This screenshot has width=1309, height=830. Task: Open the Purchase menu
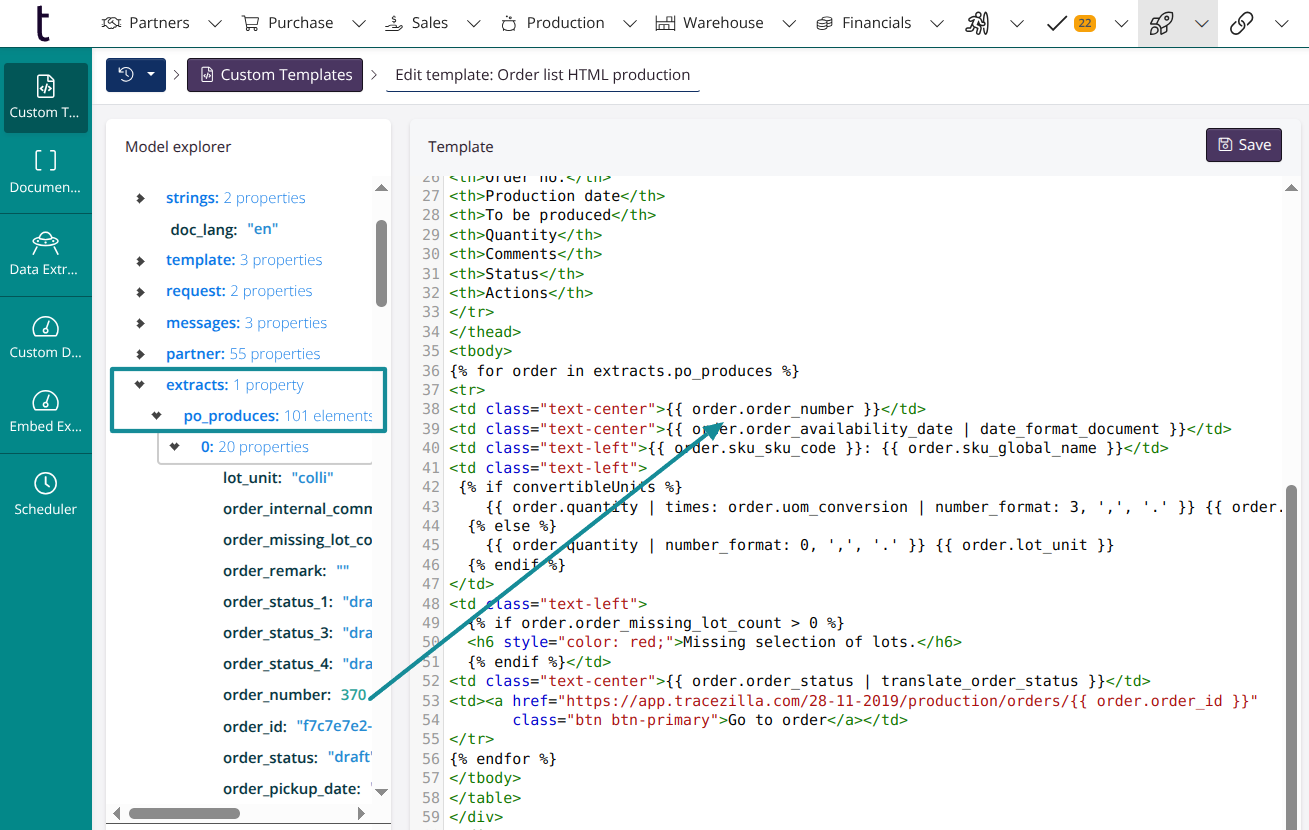[286, 23]
